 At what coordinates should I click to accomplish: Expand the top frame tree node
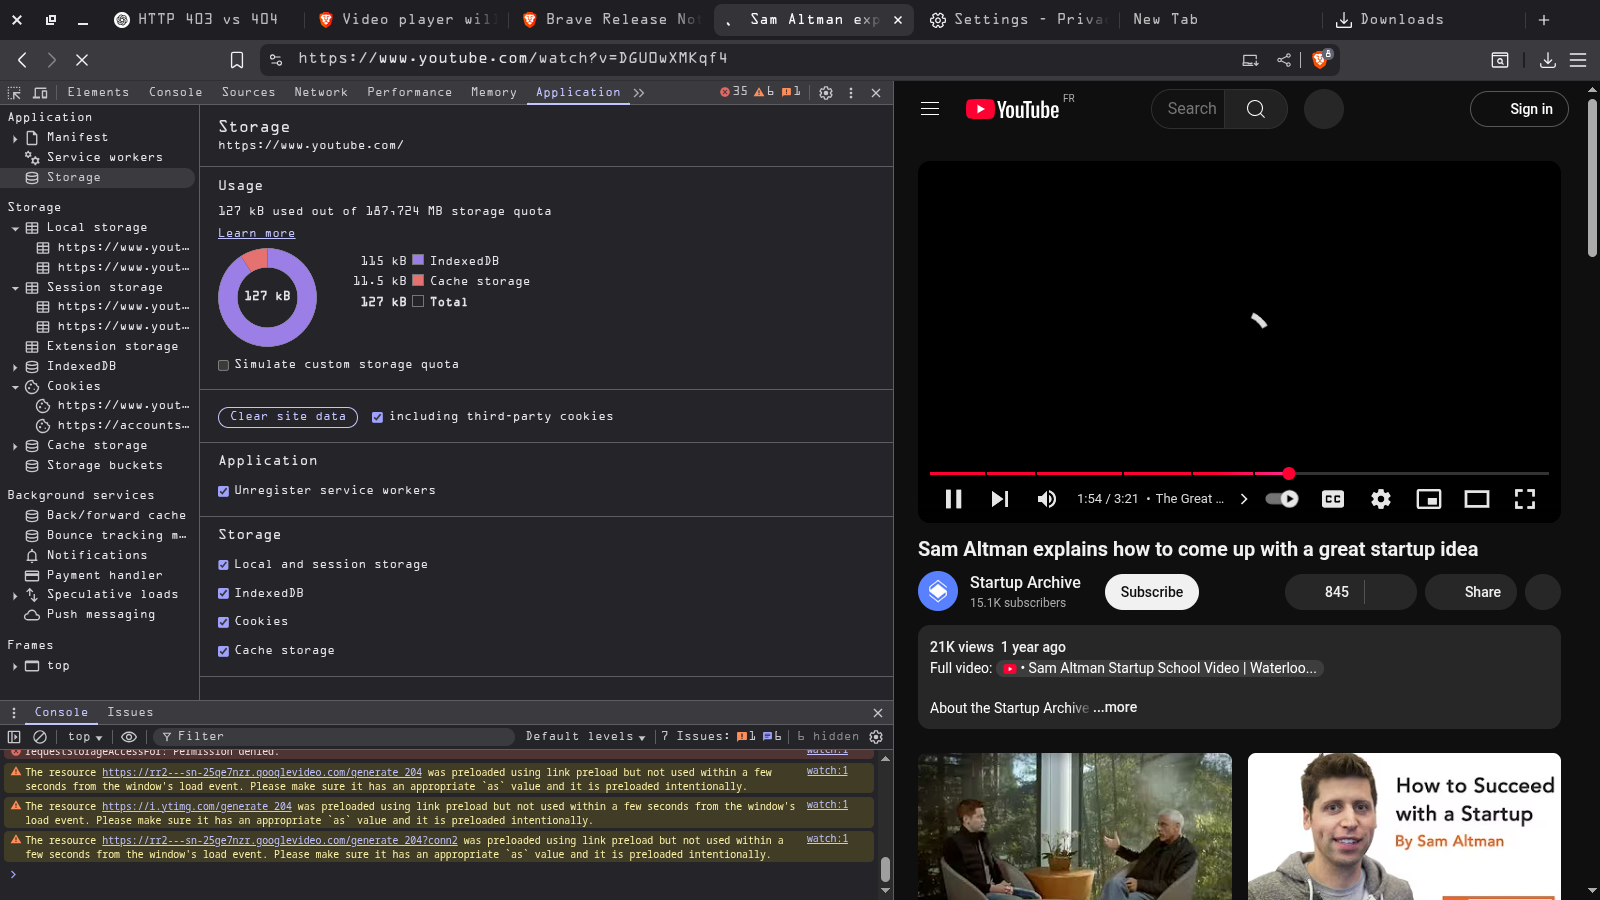tap(15, 666)
